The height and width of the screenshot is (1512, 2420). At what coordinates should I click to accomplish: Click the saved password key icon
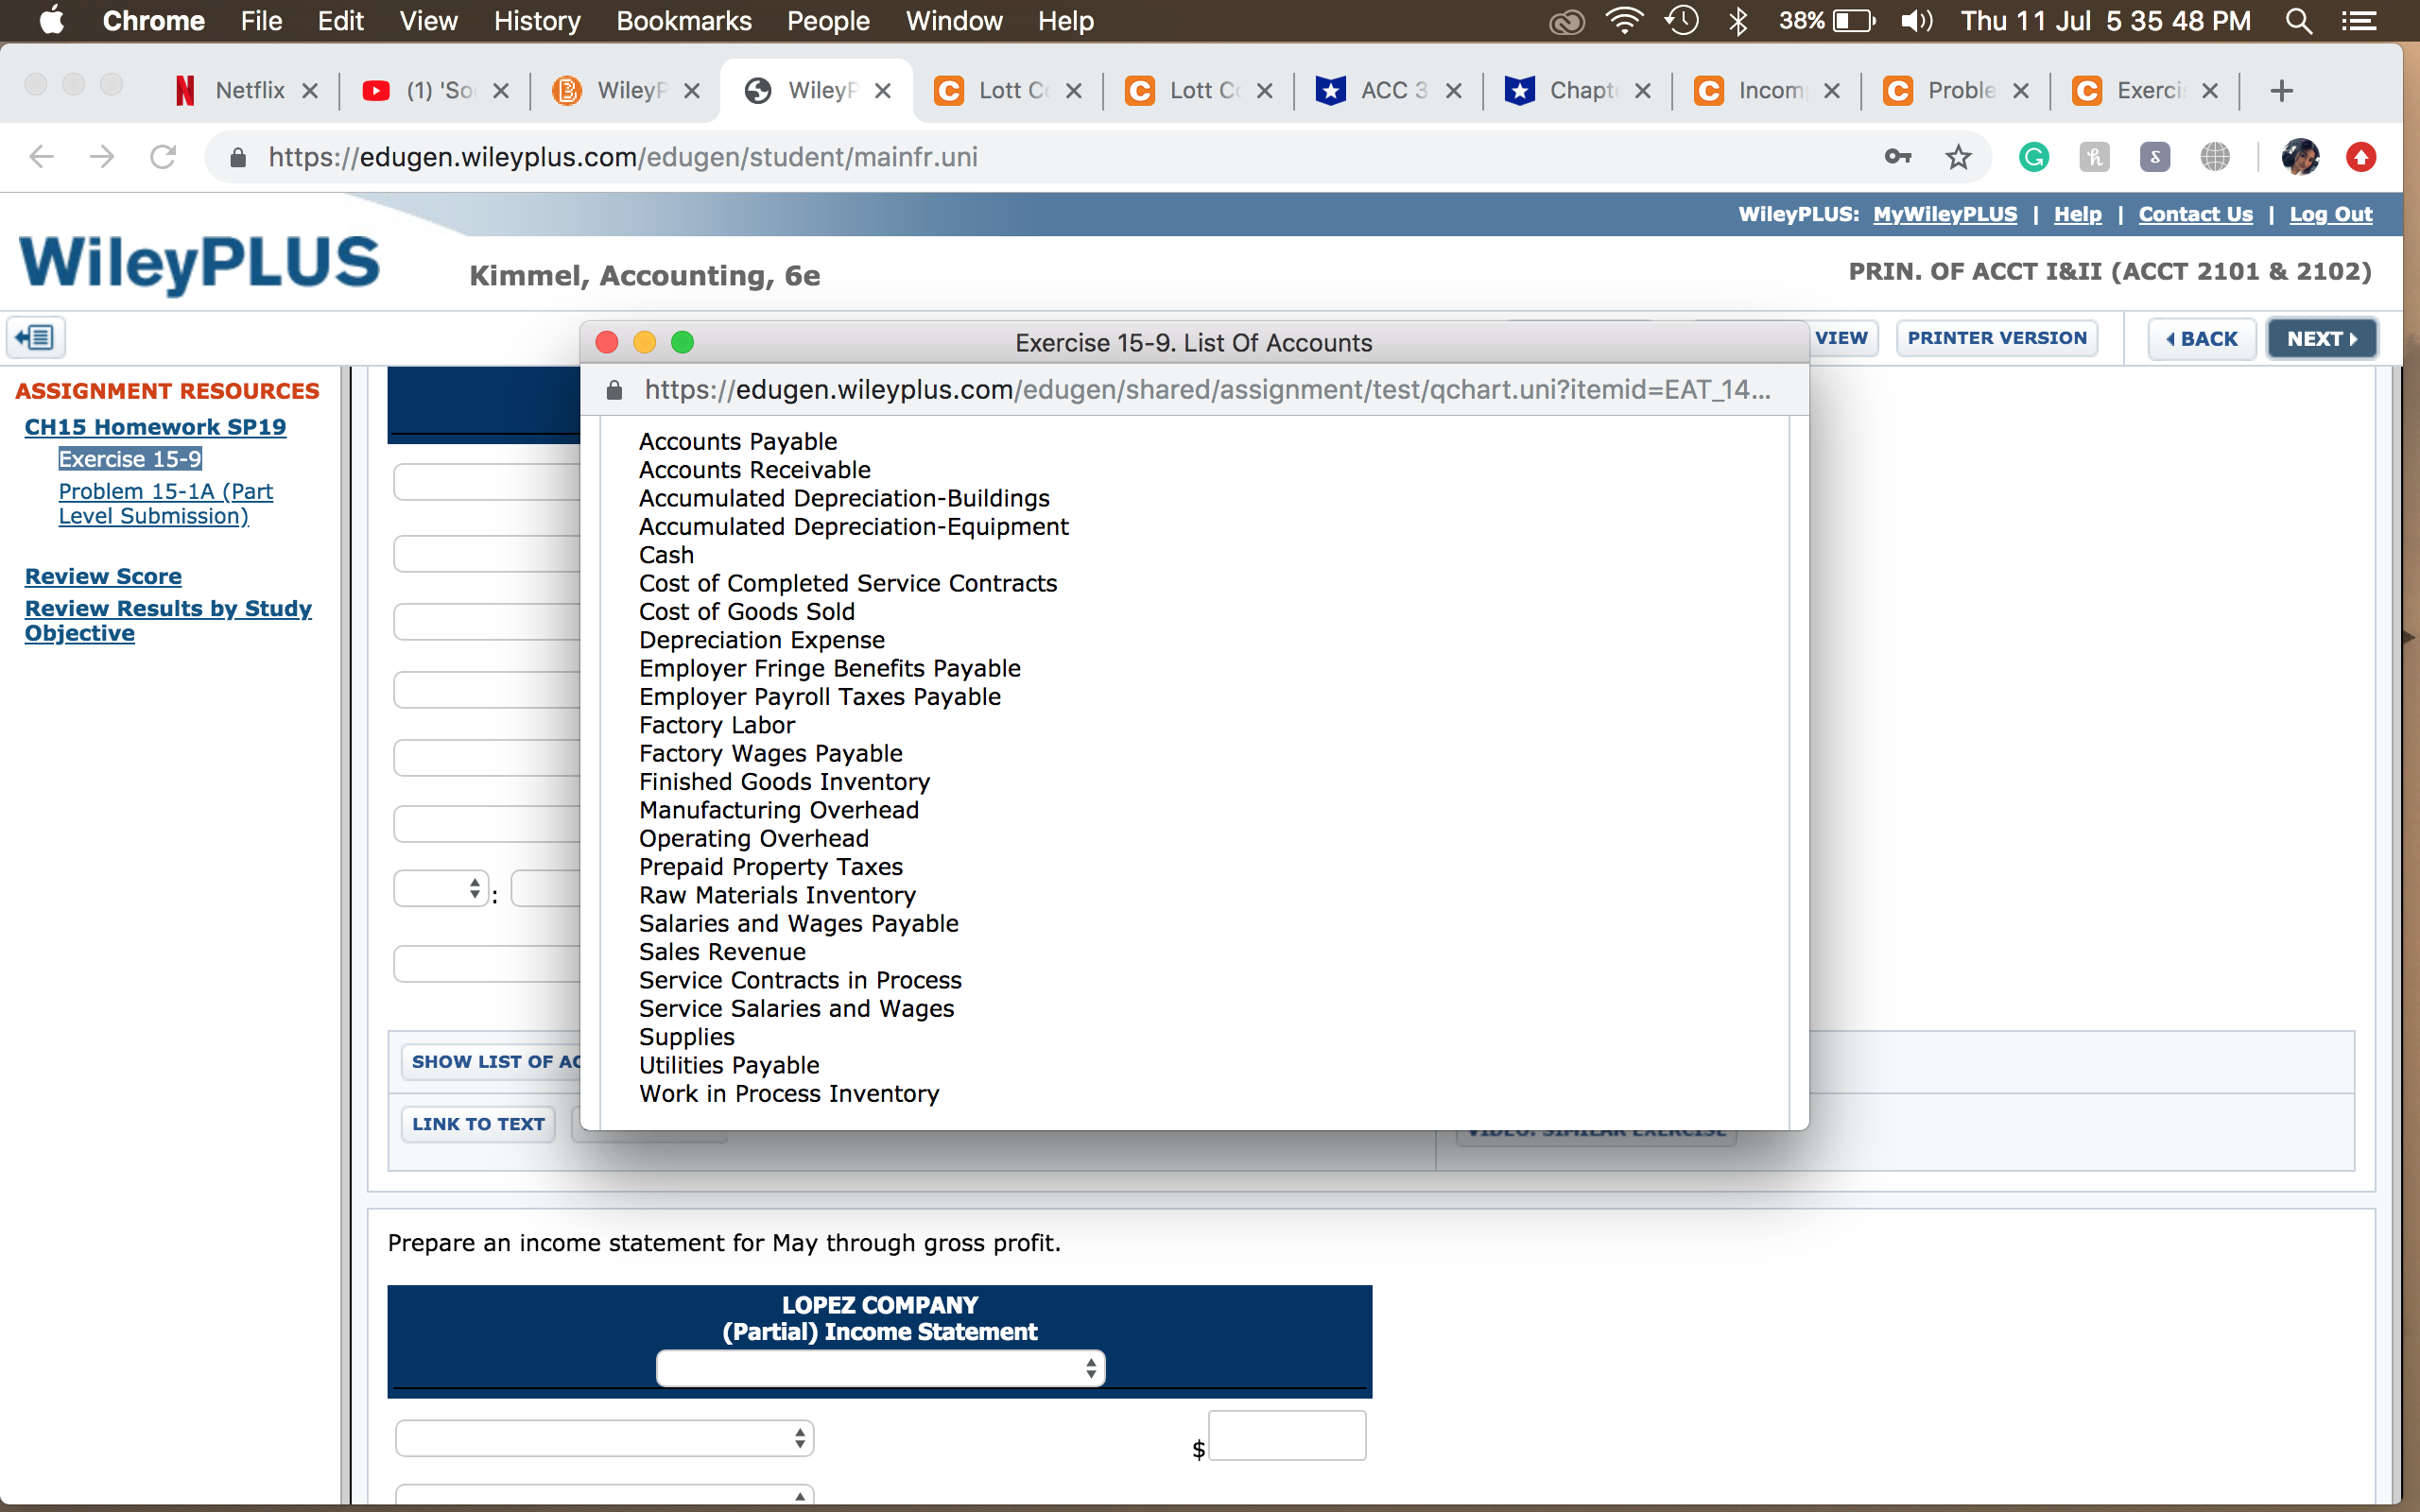1897,157
